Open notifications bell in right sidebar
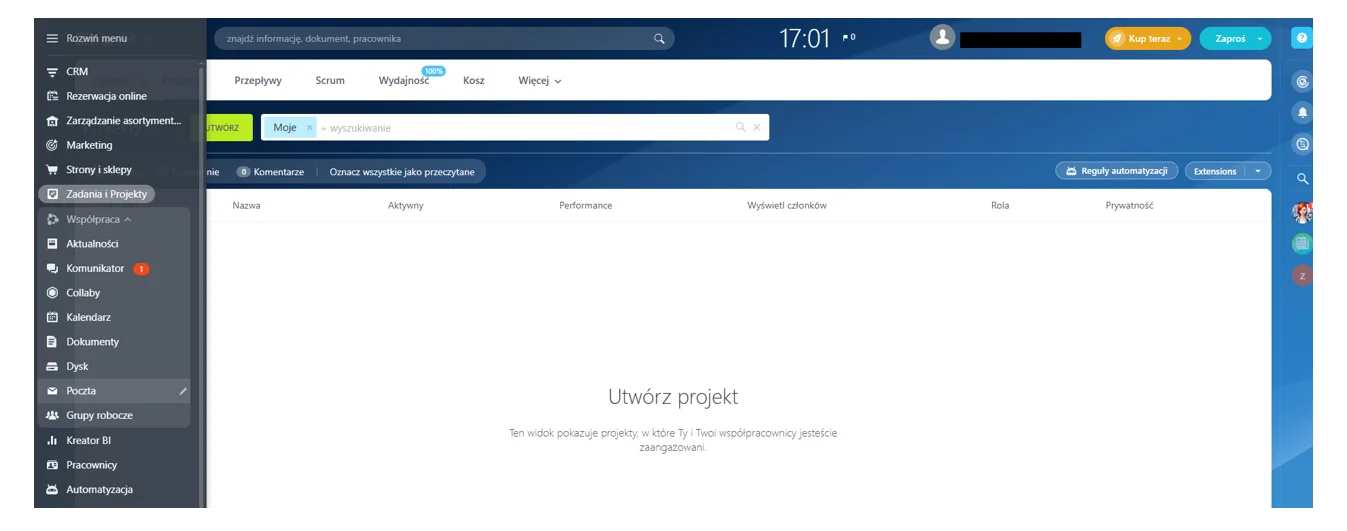Screen dimensions: 1347x531 pyautogui.click(x=1302, y=113)
